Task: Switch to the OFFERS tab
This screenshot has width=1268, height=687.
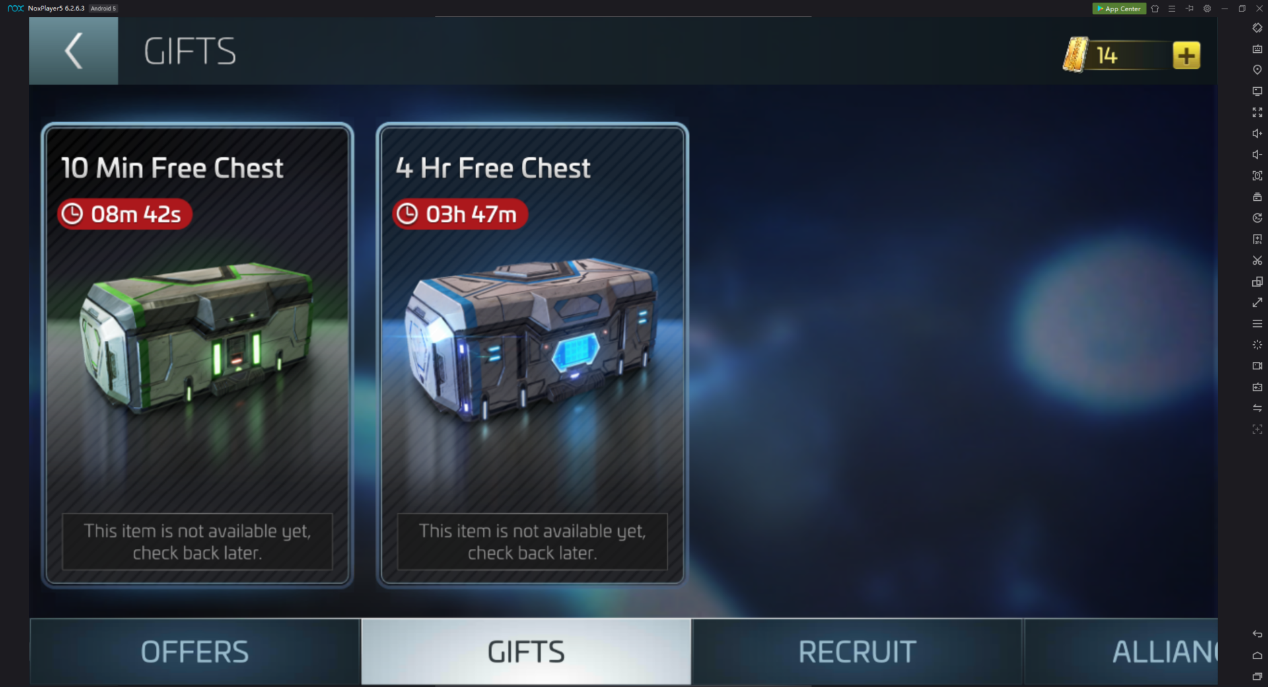Action: 194,652
